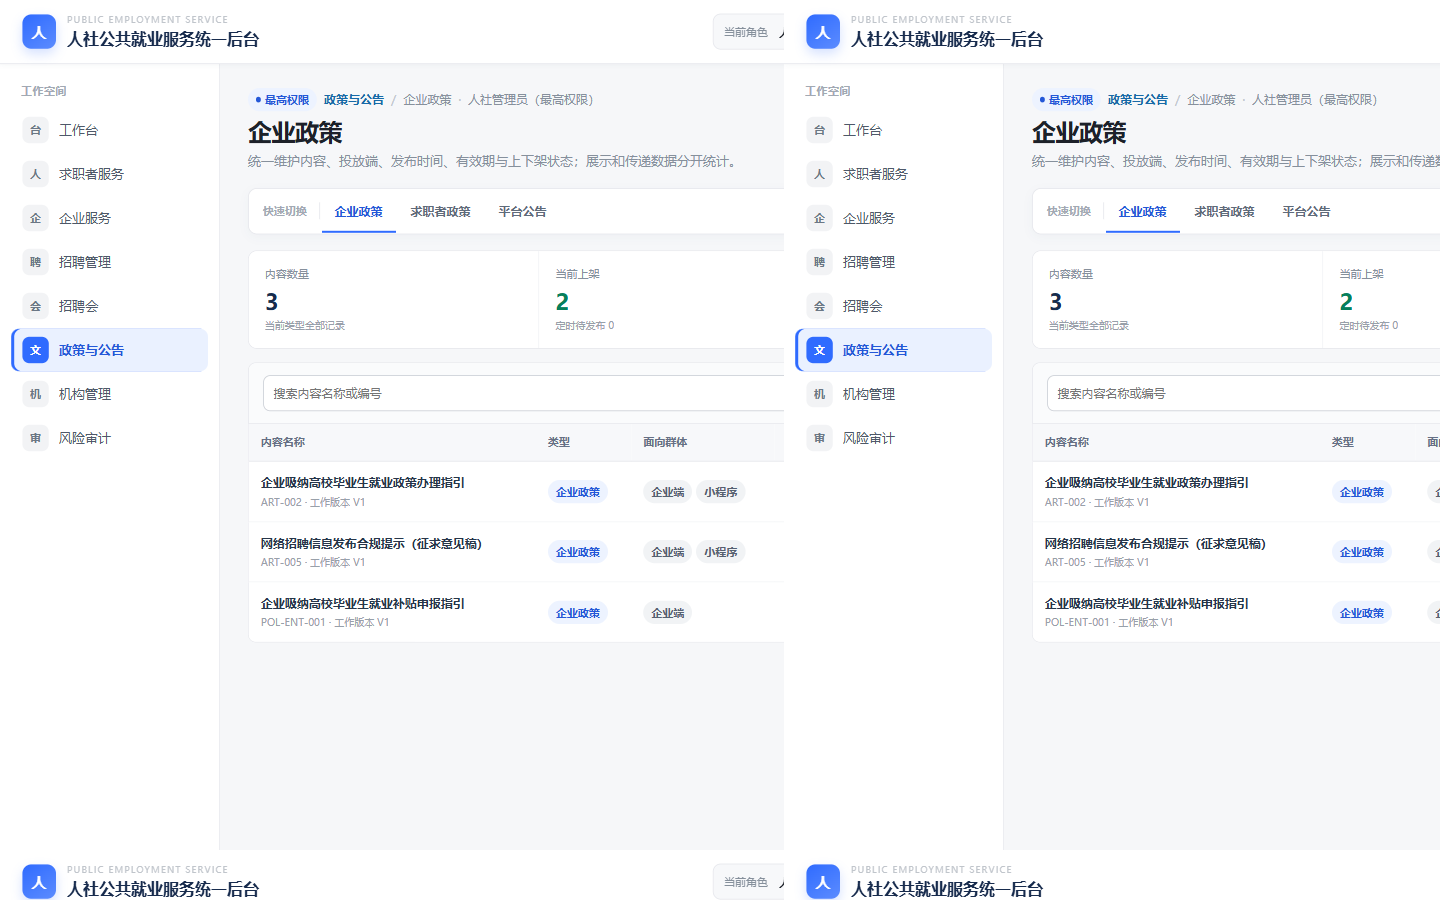Open 企业吸纳高校毕业生就业政策办理指引 title in the right-hand copy

(x=1147, y=483)
